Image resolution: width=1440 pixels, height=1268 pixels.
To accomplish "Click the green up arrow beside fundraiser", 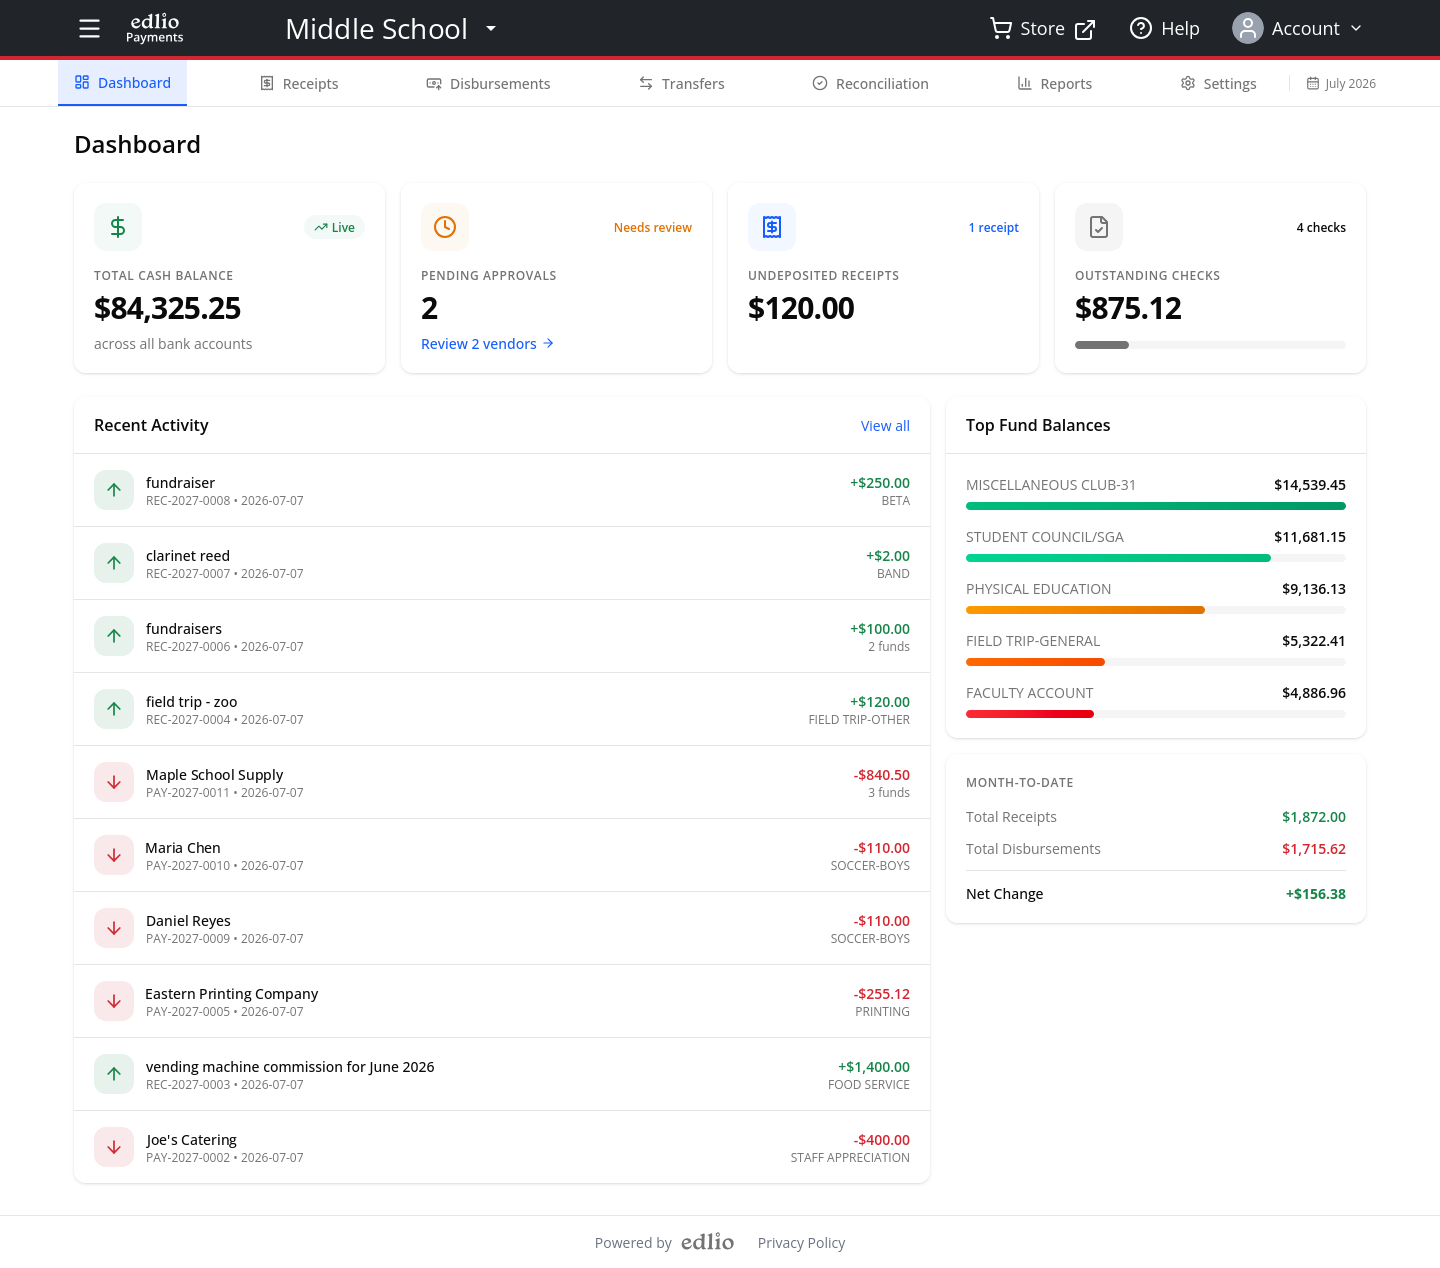I will [x=114, y=490].
